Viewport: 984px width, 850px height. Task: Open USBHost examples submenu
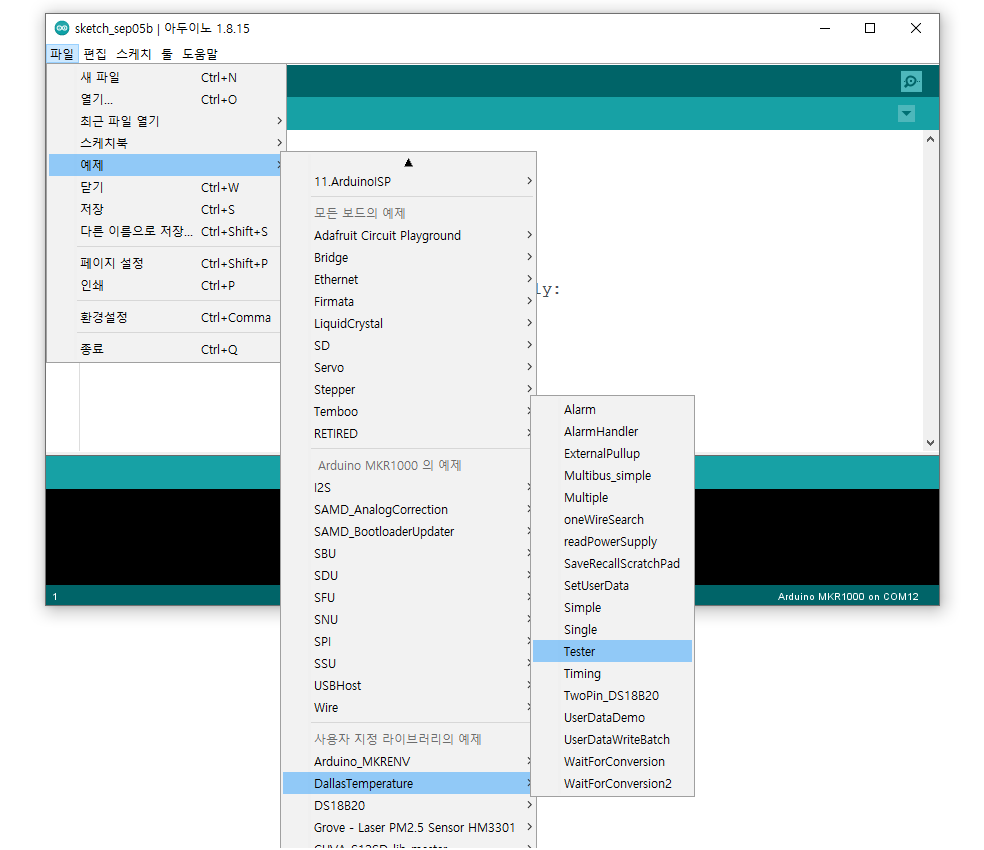coord(407,685)
